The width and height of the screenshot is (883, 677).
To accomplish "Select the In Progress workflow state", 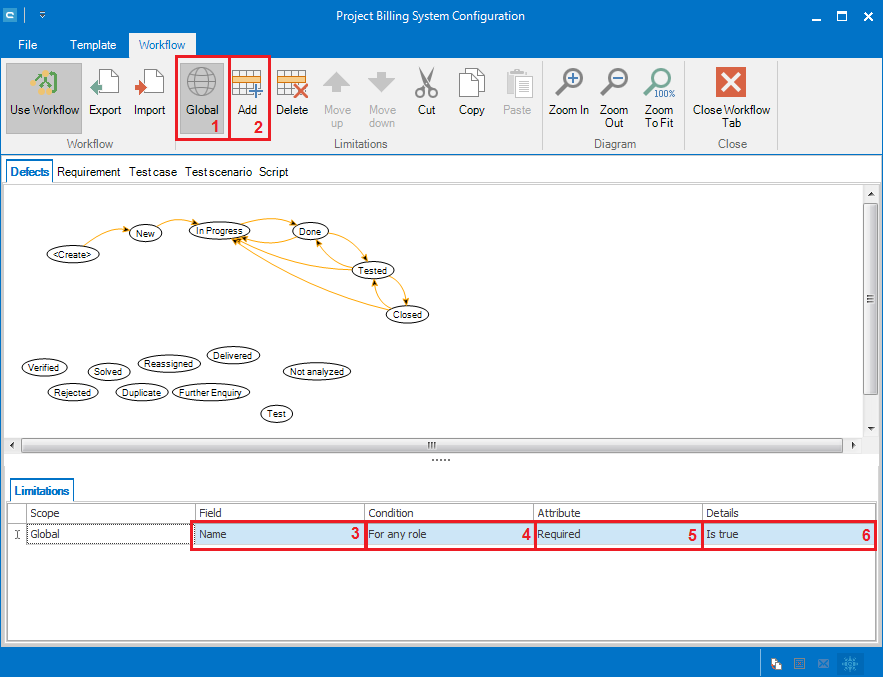I will [219, 231].
